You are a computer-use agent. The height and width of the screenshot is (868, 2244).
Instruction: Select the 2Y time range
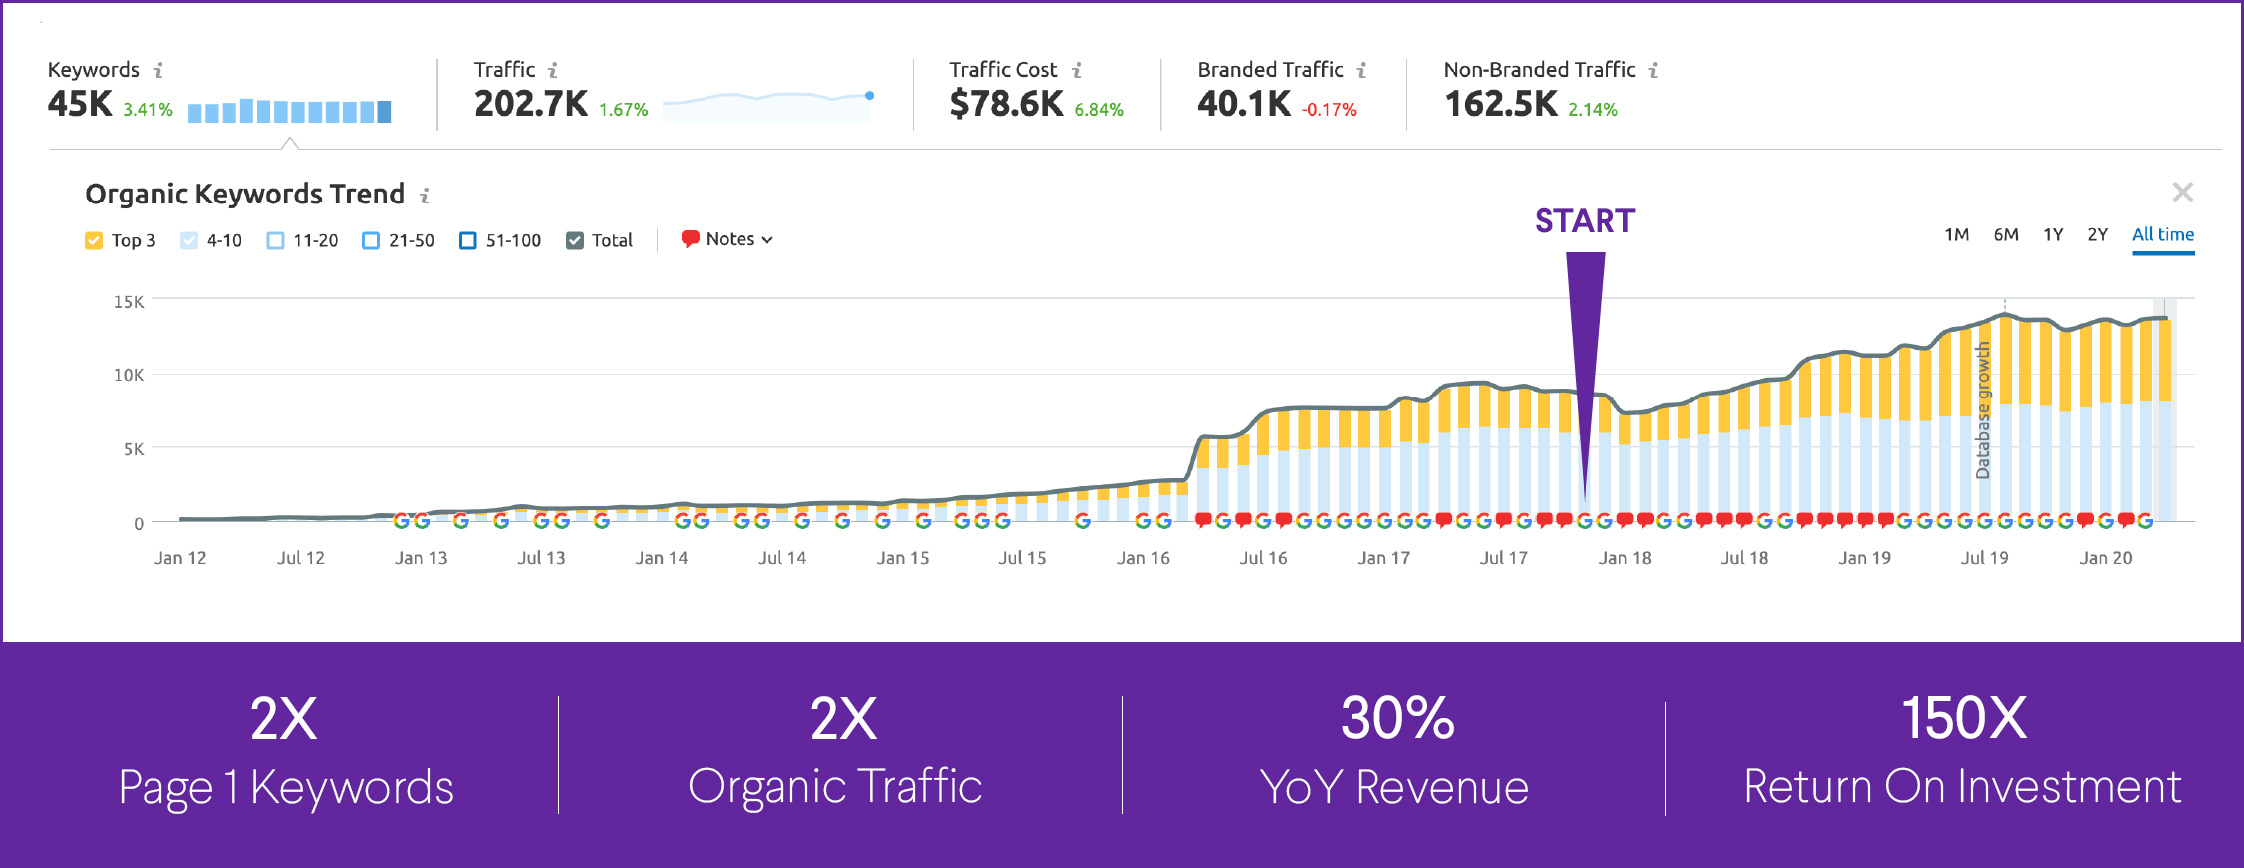tap(2097, 234)
